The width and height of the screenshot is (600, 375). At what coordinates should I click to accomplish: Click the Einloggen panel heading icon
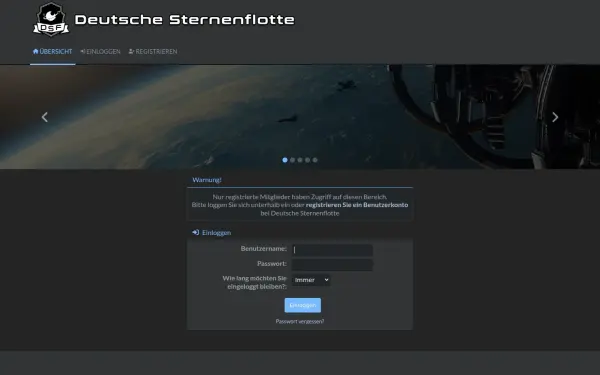[196, 232]
